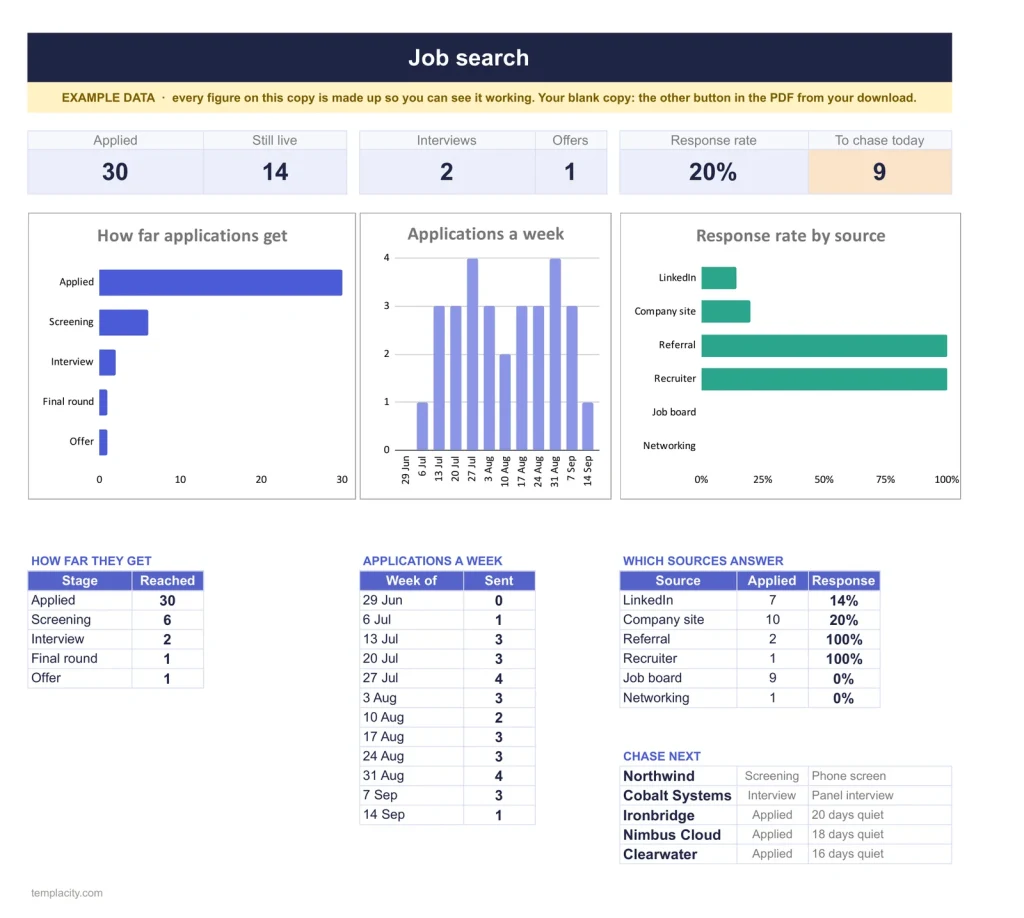Click the Screening bar in funnel chart
1024x918 pixels.
[x=123, y=323]
